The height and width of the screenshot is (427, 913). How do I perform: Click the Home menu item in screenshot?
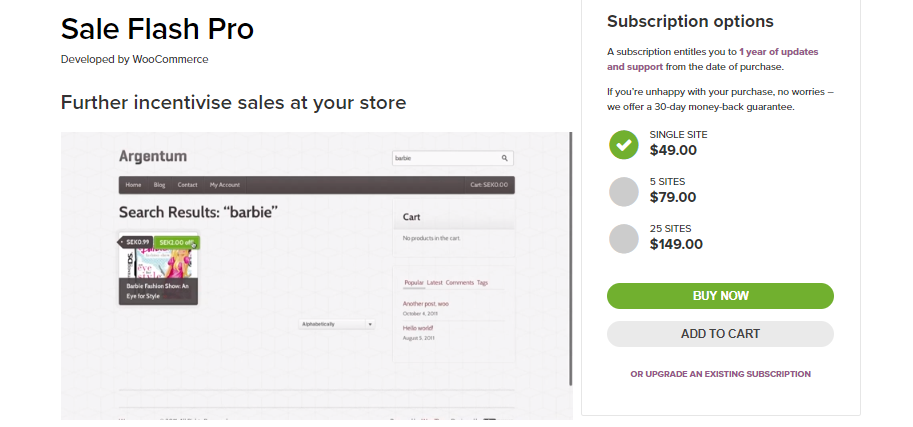tap(133, 185)
